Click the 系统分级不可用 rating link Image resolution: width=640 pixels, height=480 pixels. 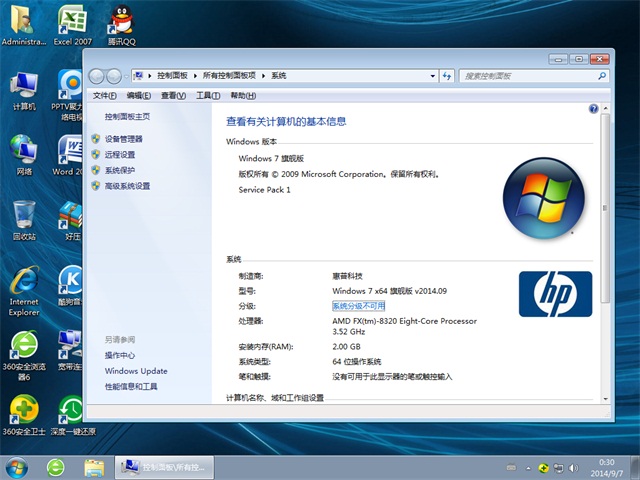pos(358,306)
